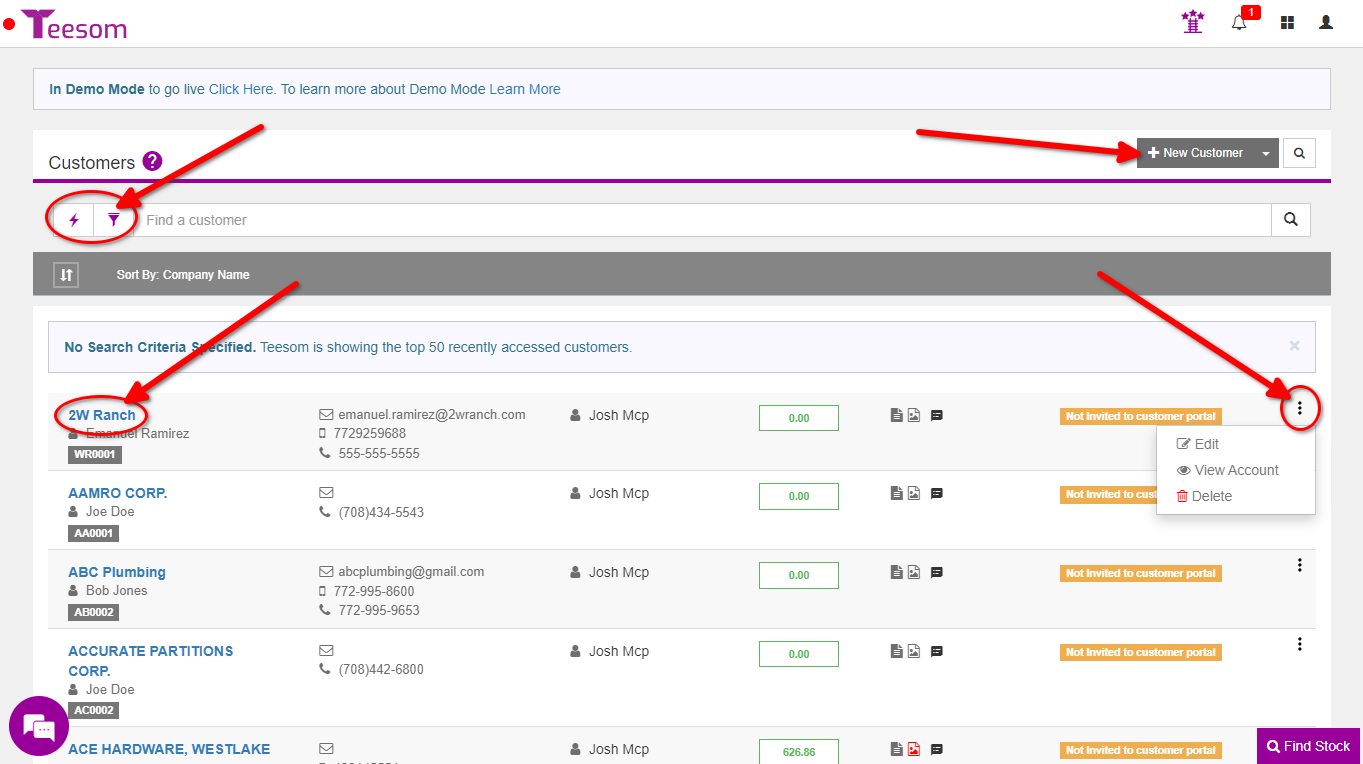The width and height of the screenshot is (1363, 764).
Task: Choose View Account from the menu
Action: click(1228, 470)
